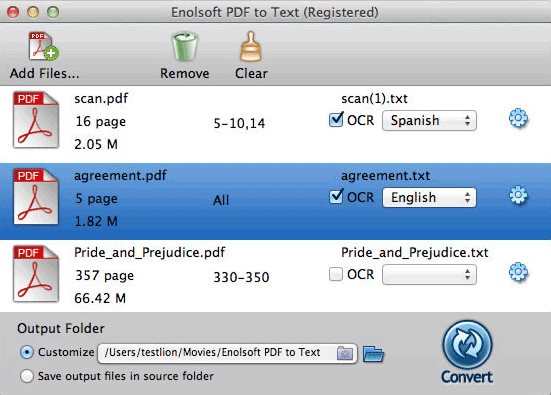Uncheck OCR for agreement.pdf
Image resolution: width=551 pixels, height=395 pixels.
tap(336, 197)
